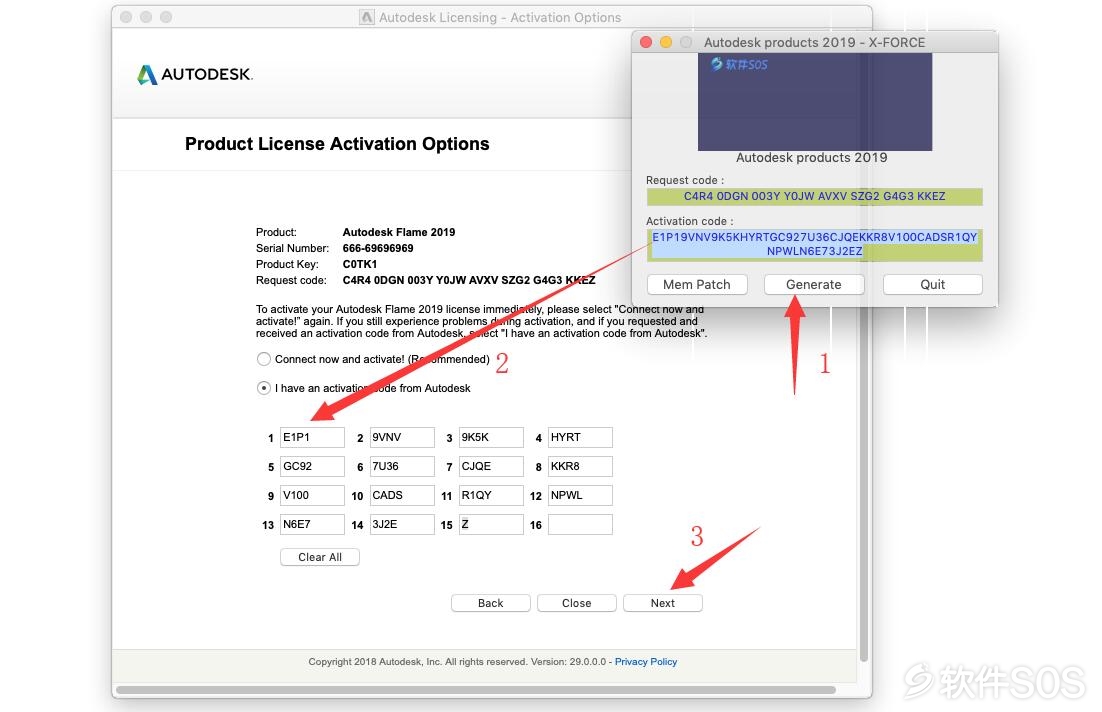
Task: Click licensing window request code 'C4R4 0DGN...' text
Action: 469,280
